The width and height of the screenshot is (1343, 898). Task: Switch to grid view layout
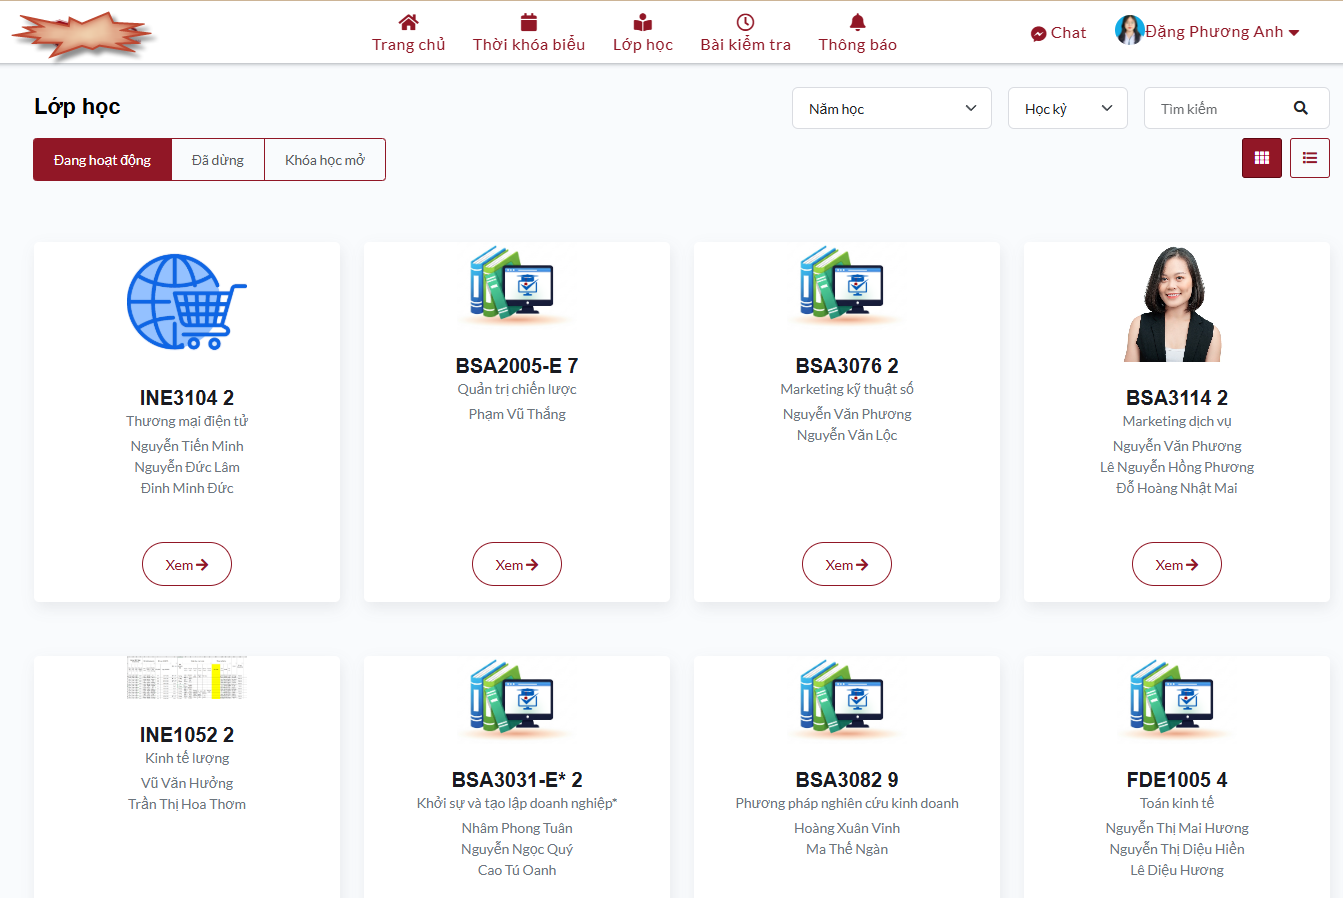1261,158
